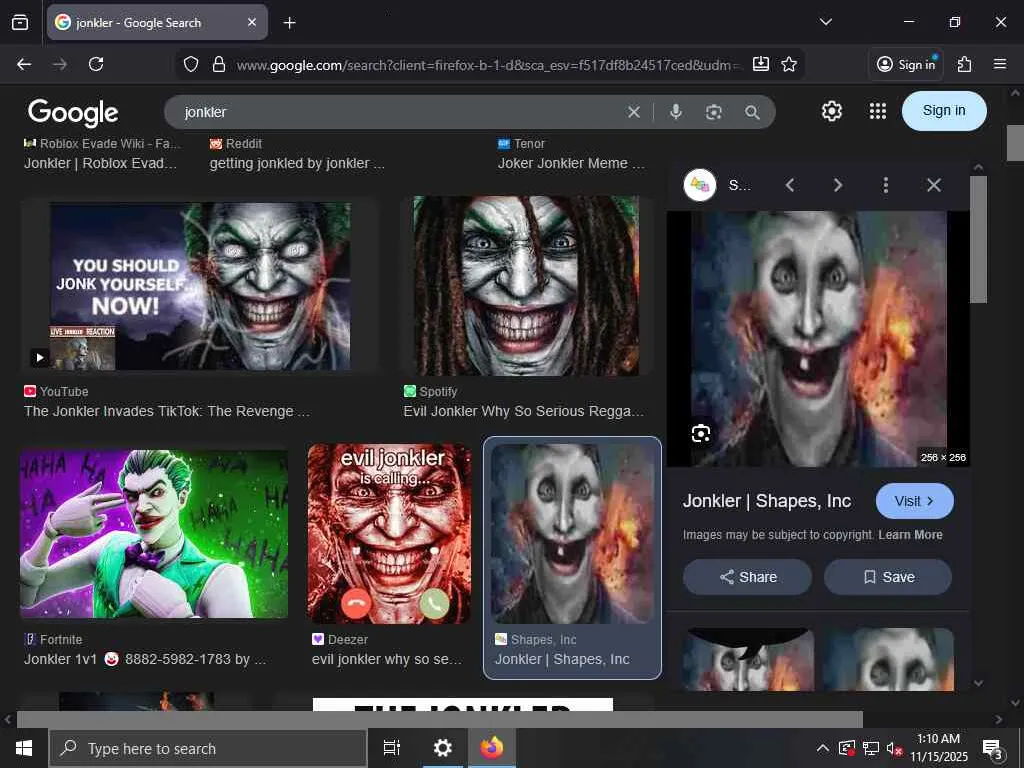Expand the list all tabs dropdown
The image size is (1024, 768).
point(826,22)
